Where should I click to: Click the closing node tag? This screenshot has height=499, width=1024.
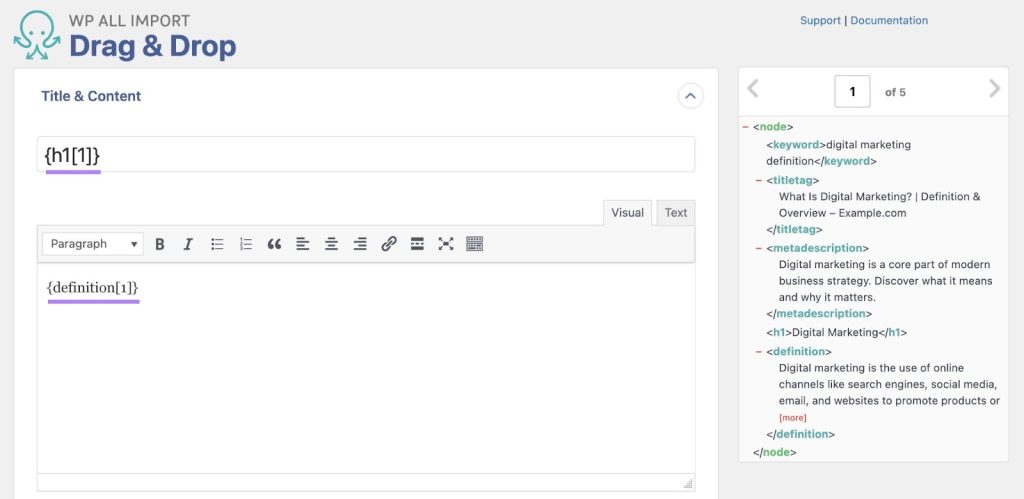[775, 452]
